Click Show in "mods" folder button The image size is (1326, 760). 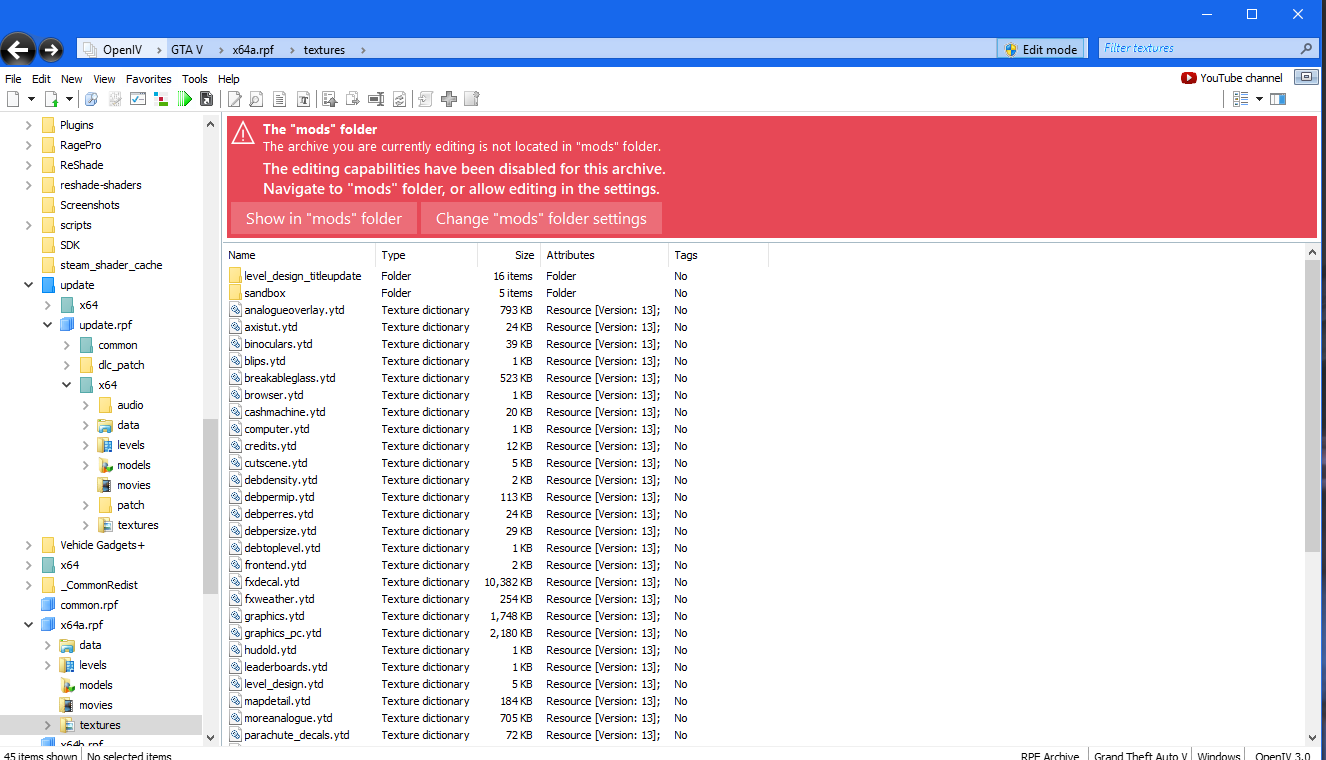(x=324, y=219)
